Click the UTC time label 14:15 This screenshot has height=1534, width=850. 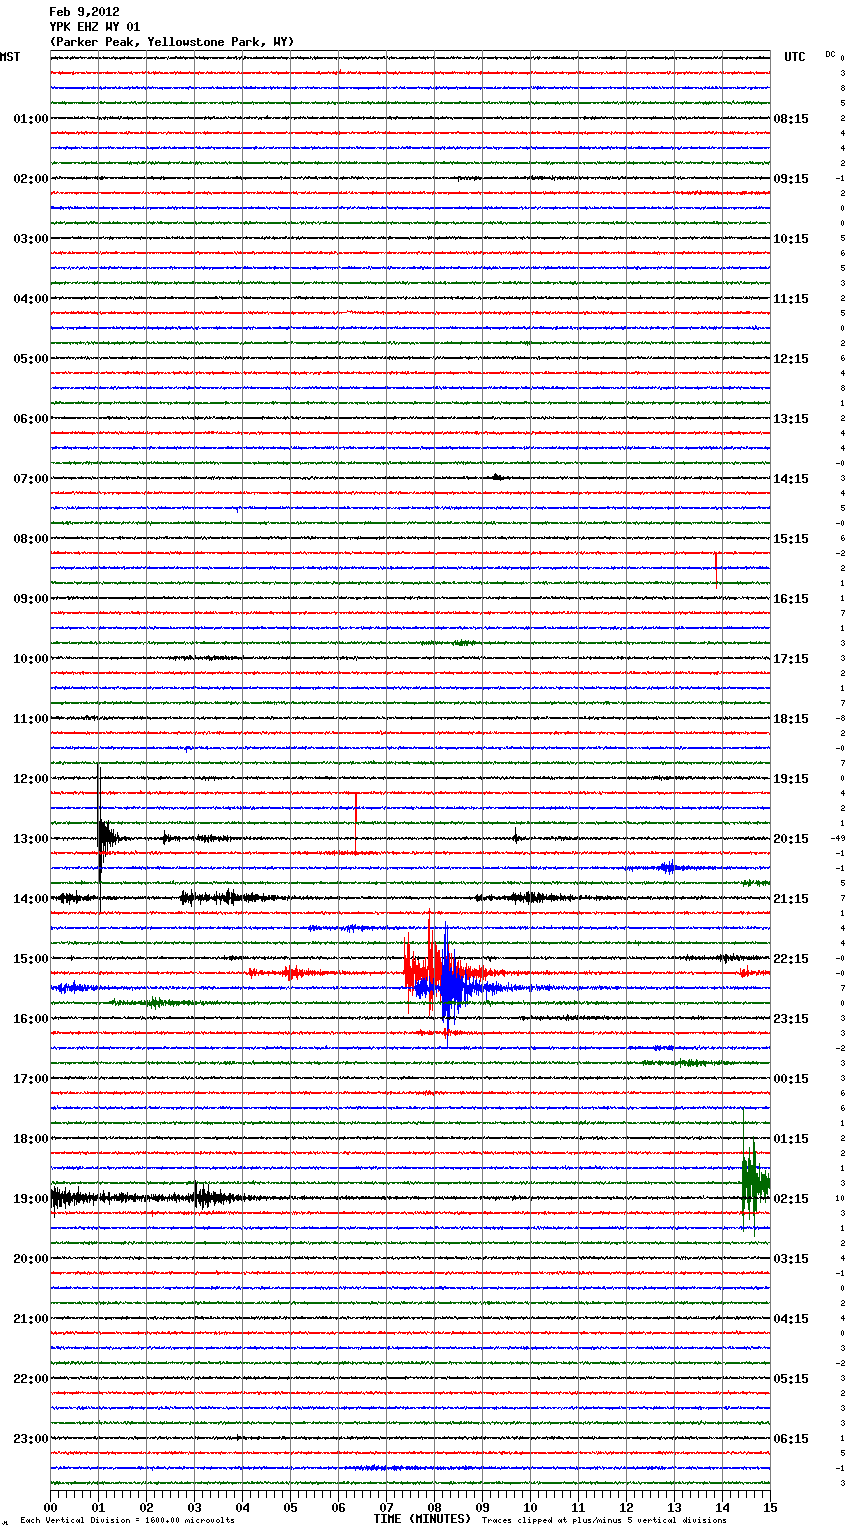point(791,479)
